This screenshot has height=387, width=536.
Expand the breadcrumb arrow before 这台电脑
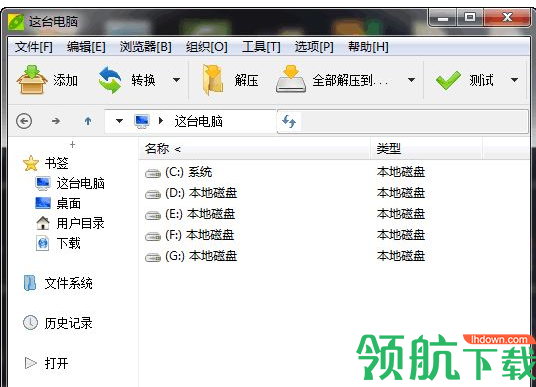161,121
